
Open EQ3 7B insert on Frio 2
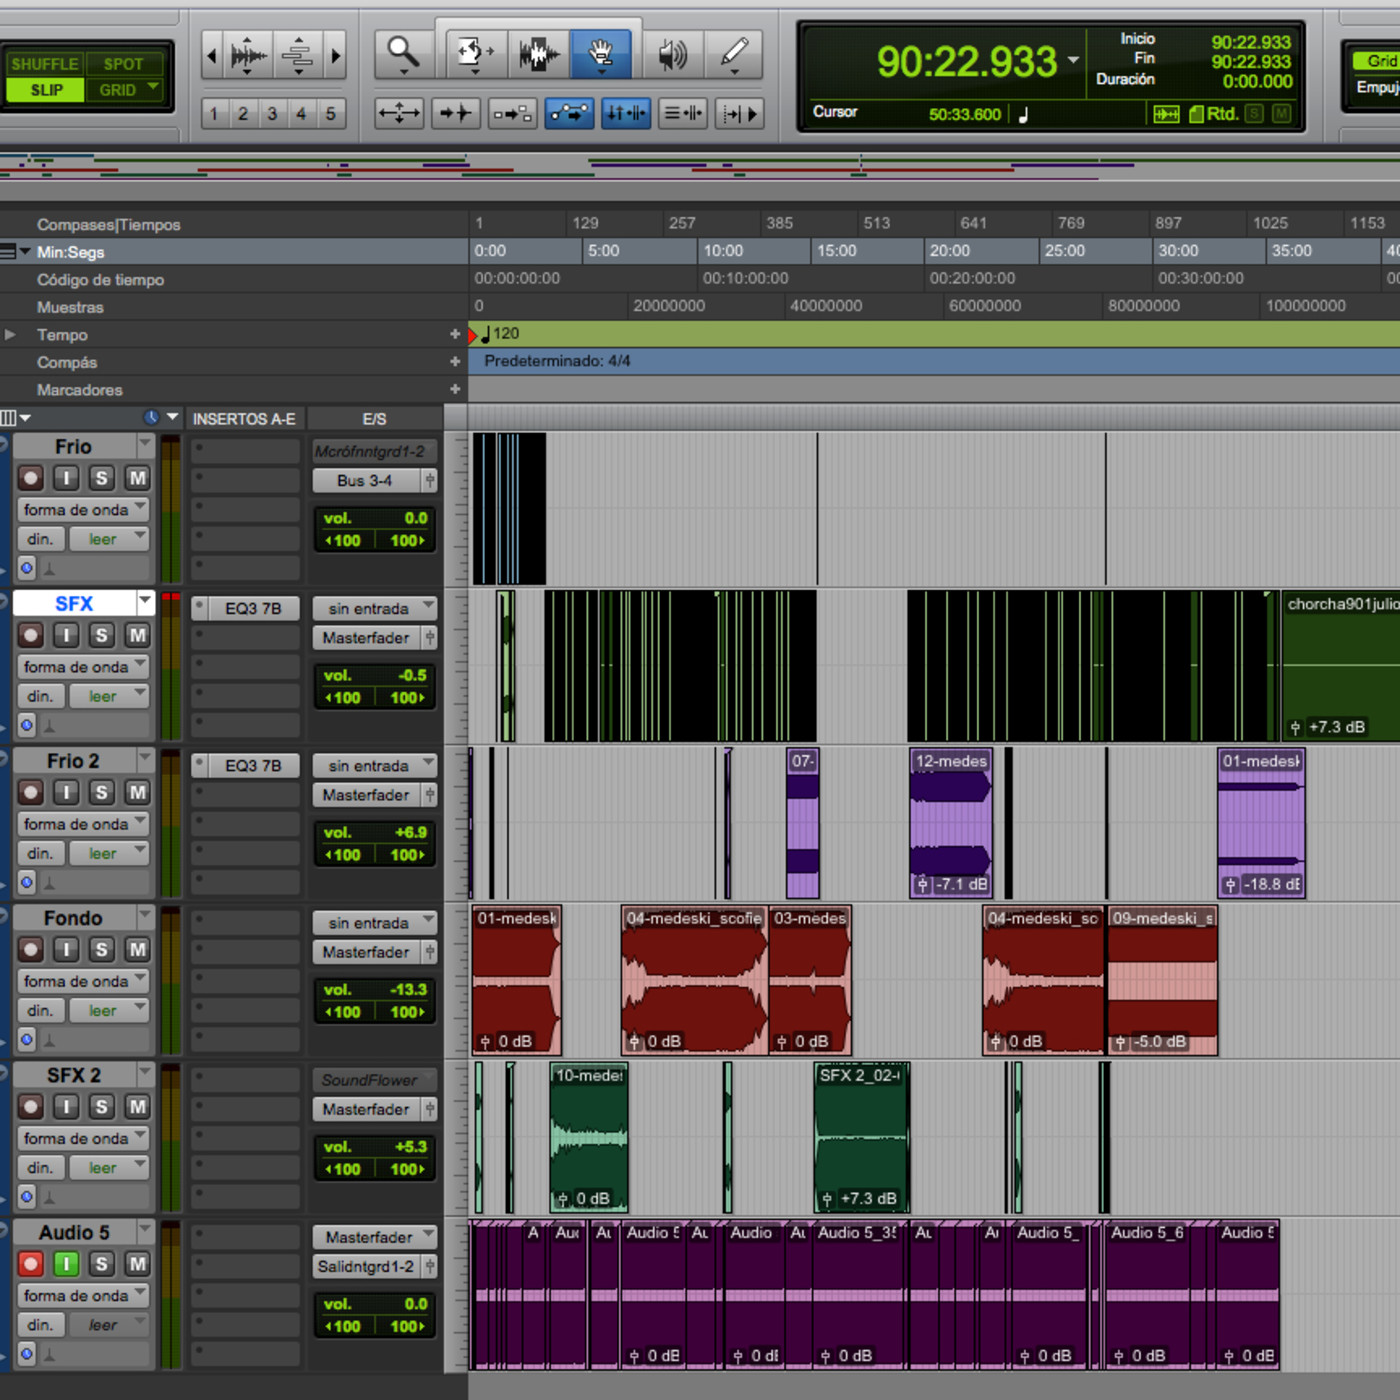254,766
